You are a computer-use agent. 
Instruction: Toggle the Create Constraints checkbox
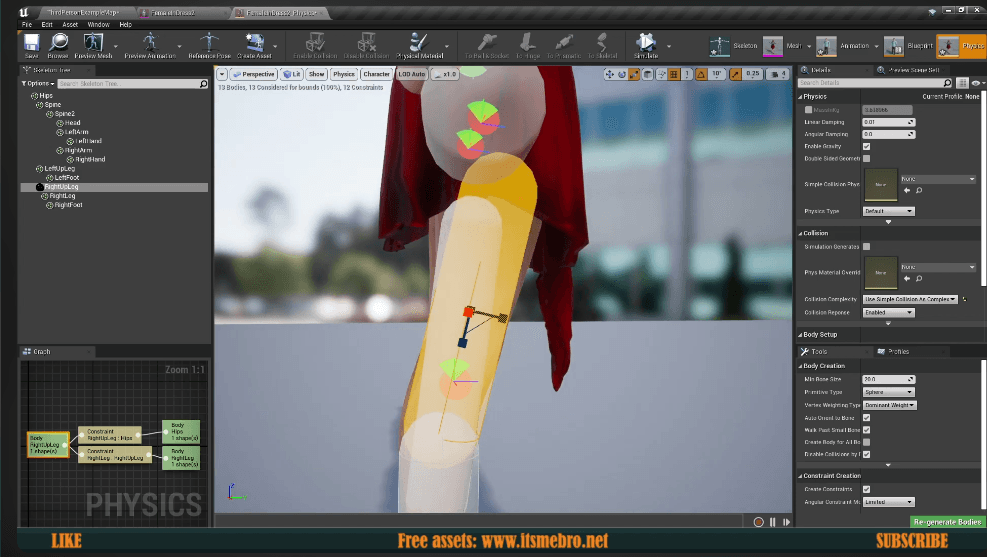[x=866, y=489]
